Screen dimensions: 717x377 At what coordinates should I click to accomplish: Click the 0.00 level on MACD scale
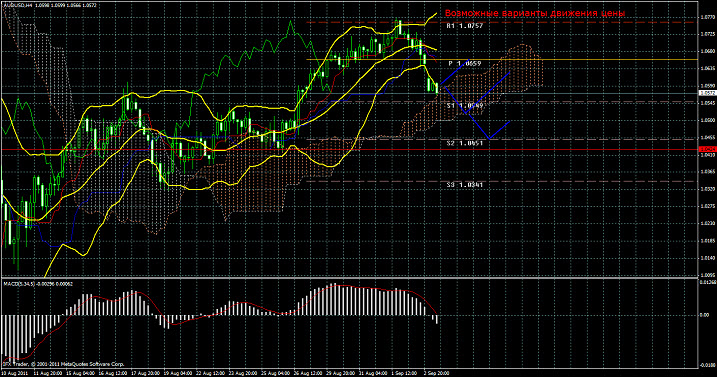click(x=705, y=315)
